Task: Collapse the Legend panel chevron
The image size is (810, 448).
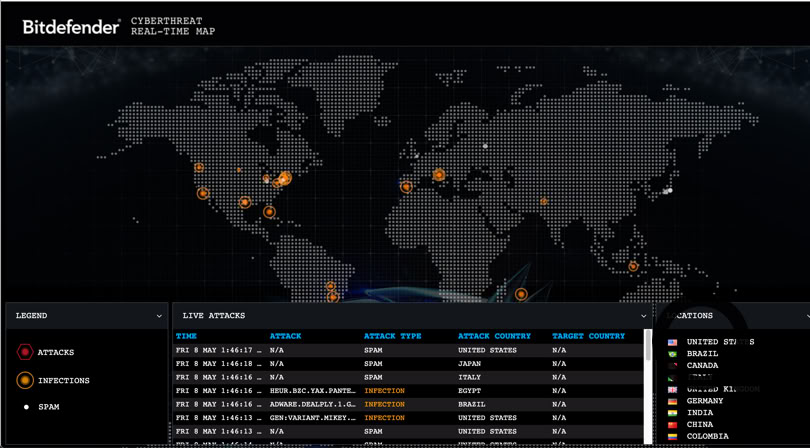Action: 159,316
